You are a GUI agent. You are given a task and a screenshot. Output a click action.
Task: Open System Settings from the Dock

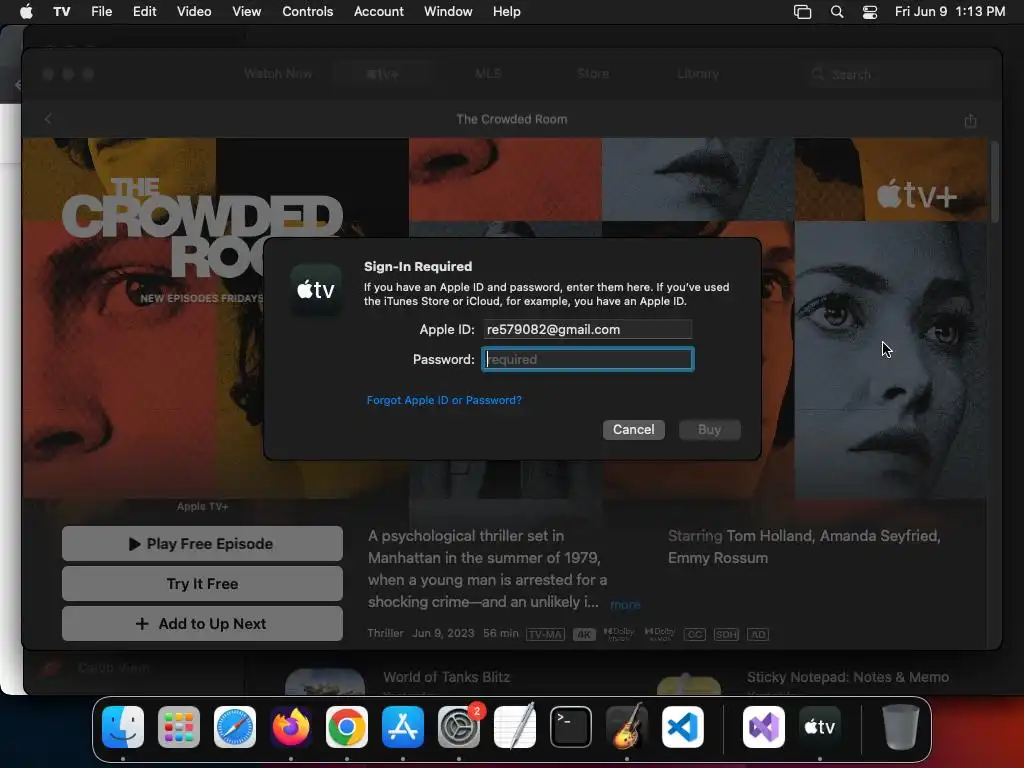(x=459, y=727)
